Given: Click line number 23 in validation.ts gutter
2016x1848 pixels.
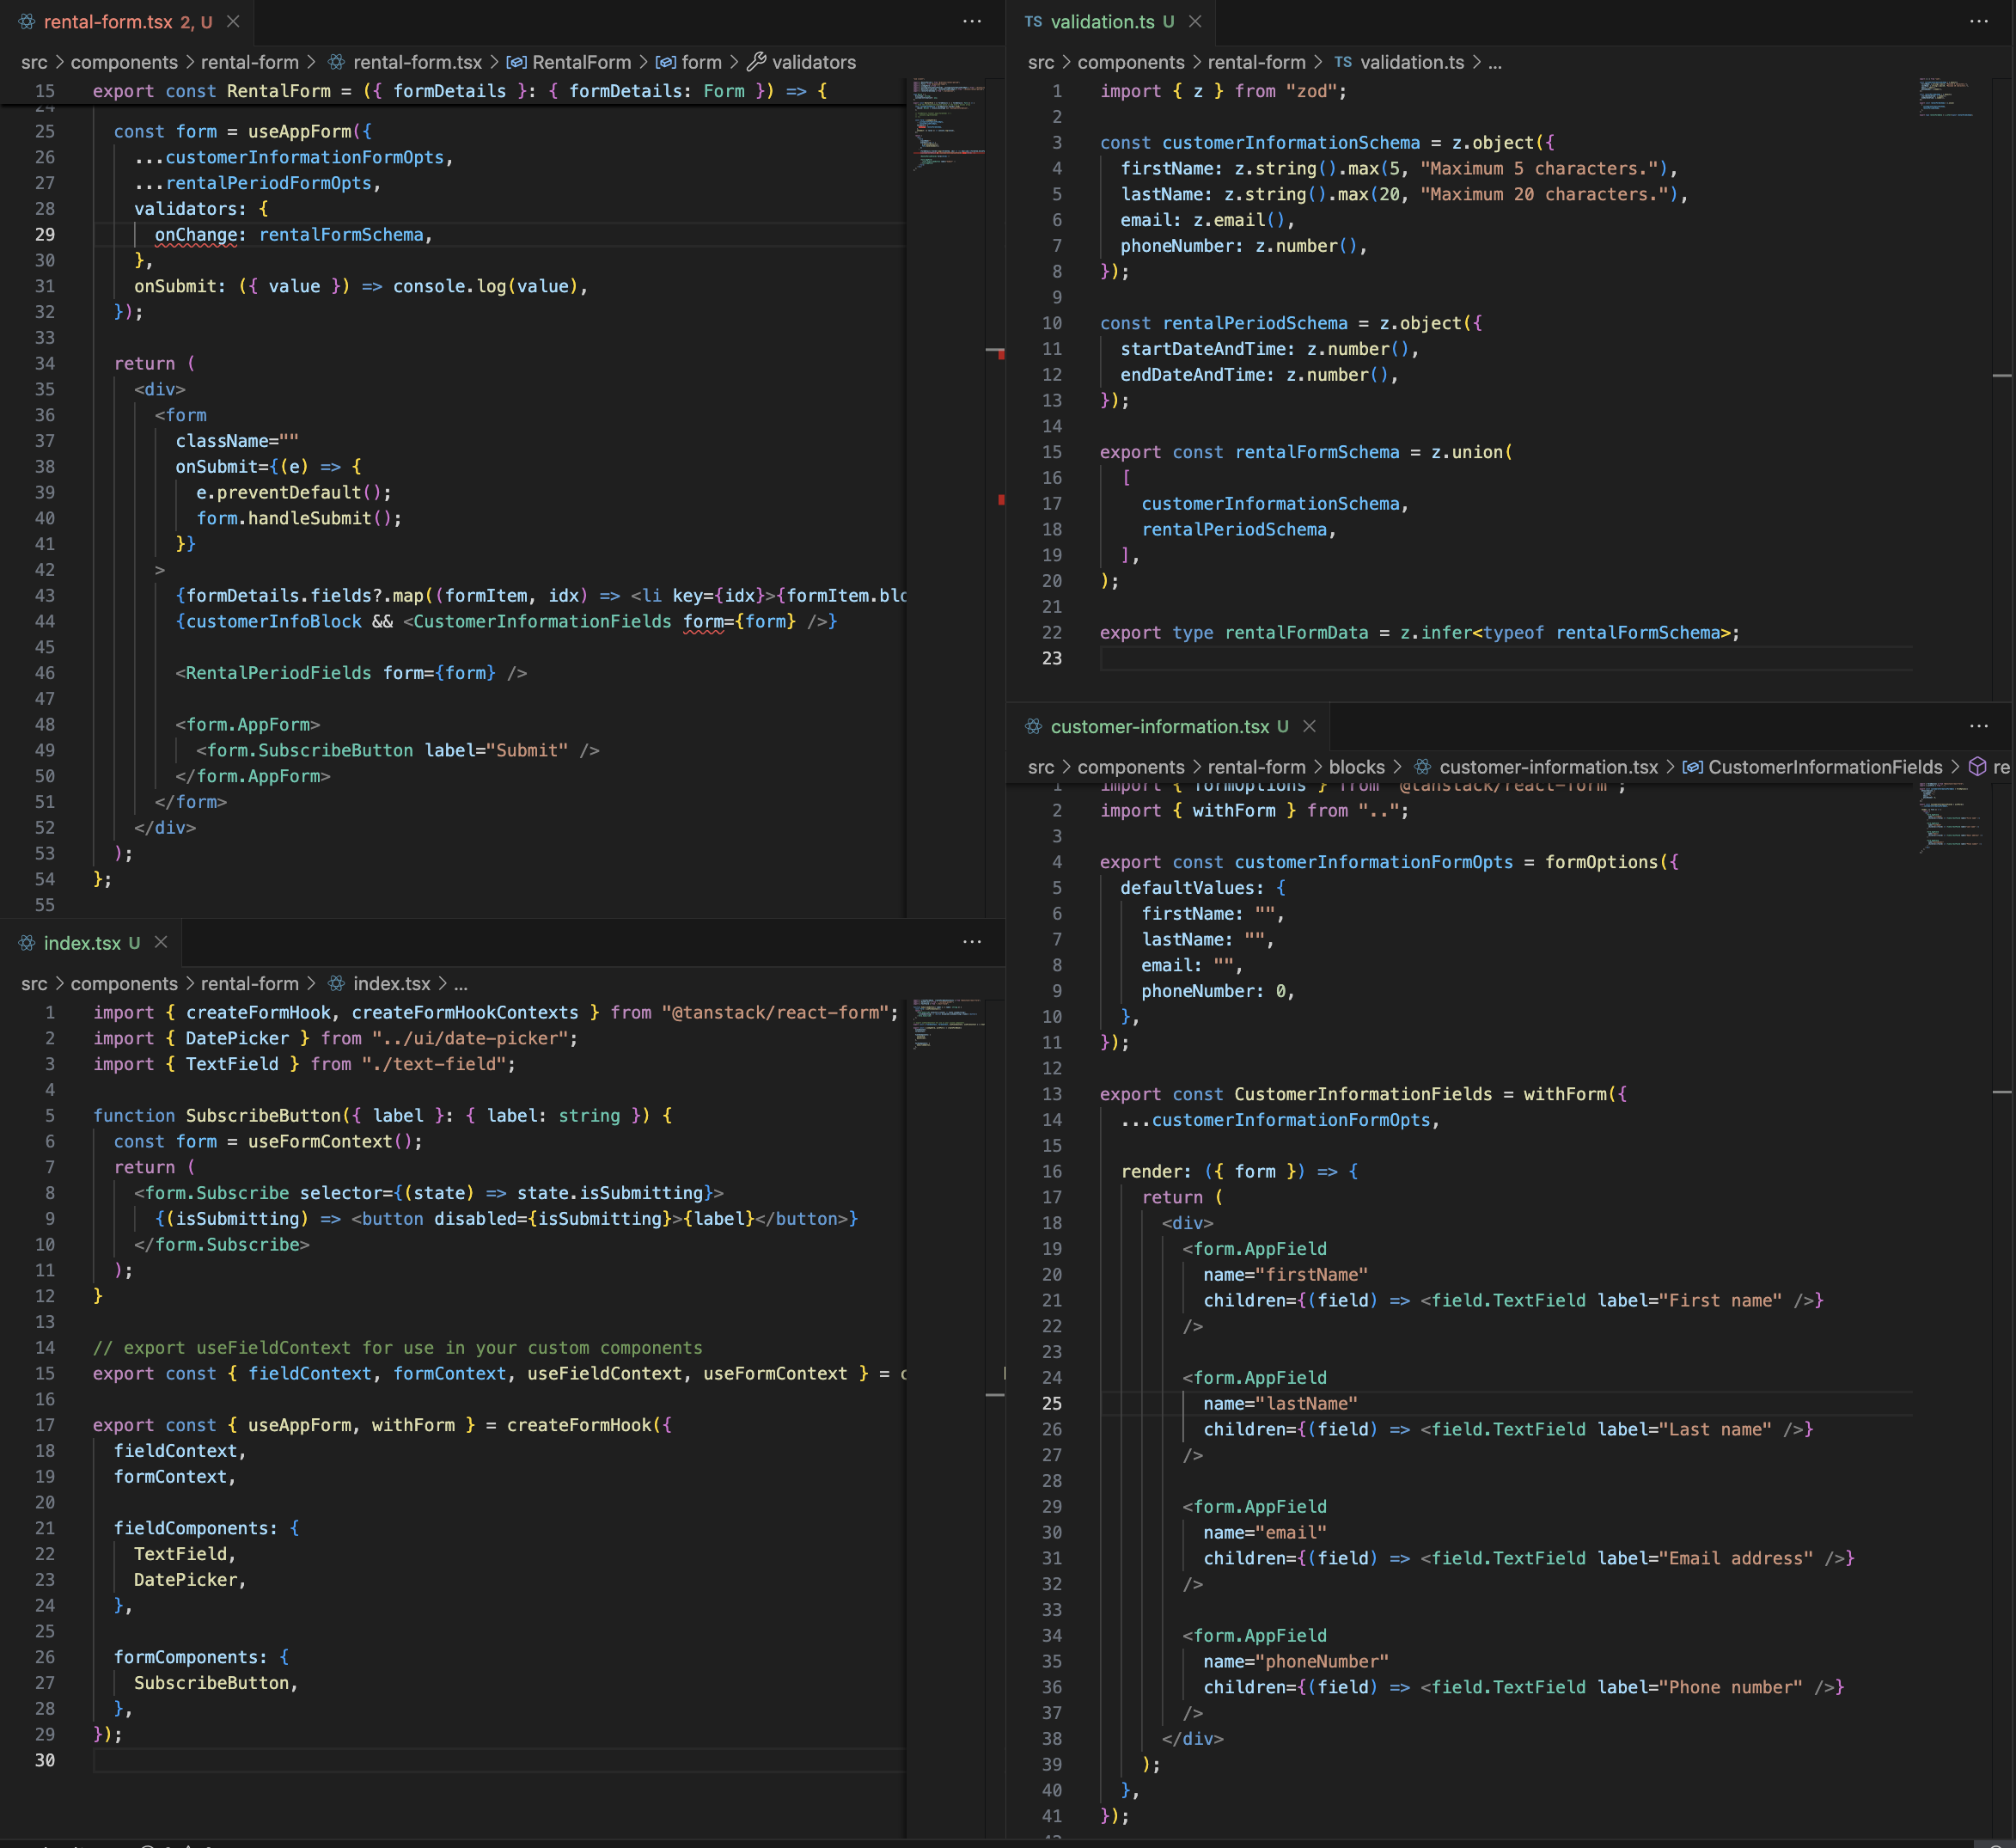Looking at the screenshot, I should click(x=1052, y=658).
